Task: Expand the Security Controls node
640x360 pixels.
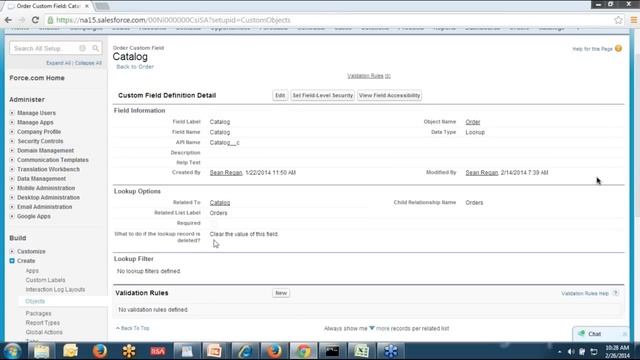Action: click(12, 141)
